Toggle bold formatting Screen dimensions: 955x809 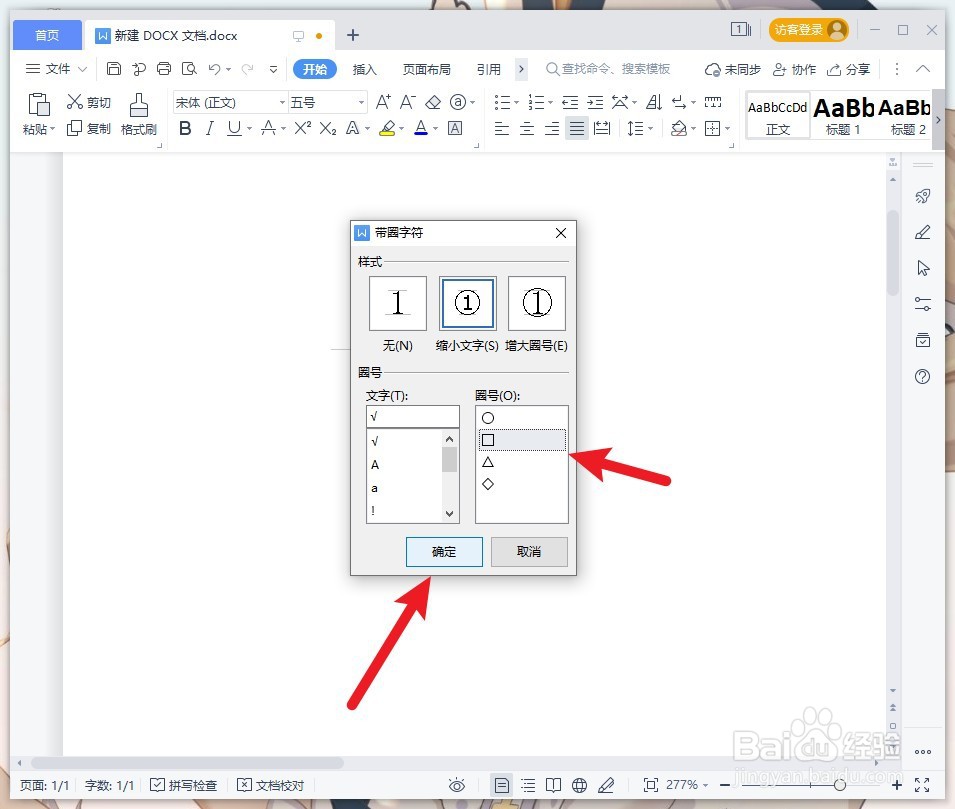(x=185, y=129)
